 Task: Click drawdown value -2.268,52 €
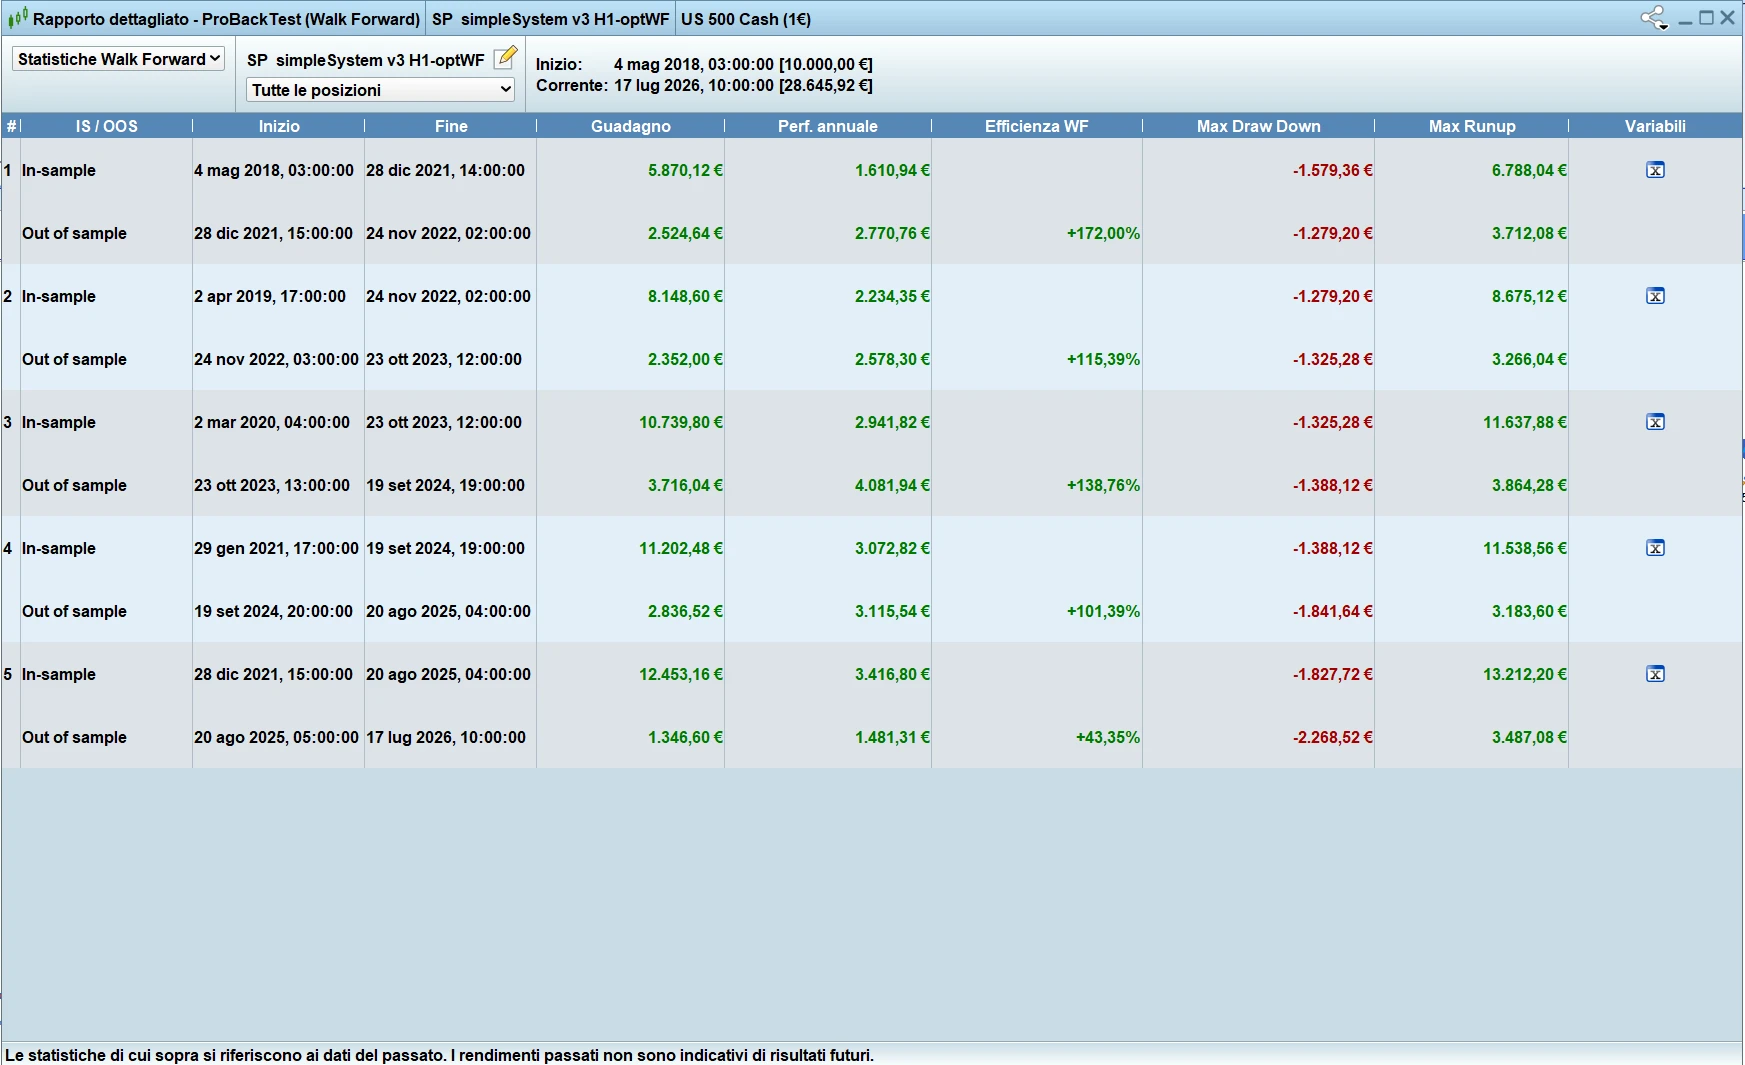[x=1332, y=737]
